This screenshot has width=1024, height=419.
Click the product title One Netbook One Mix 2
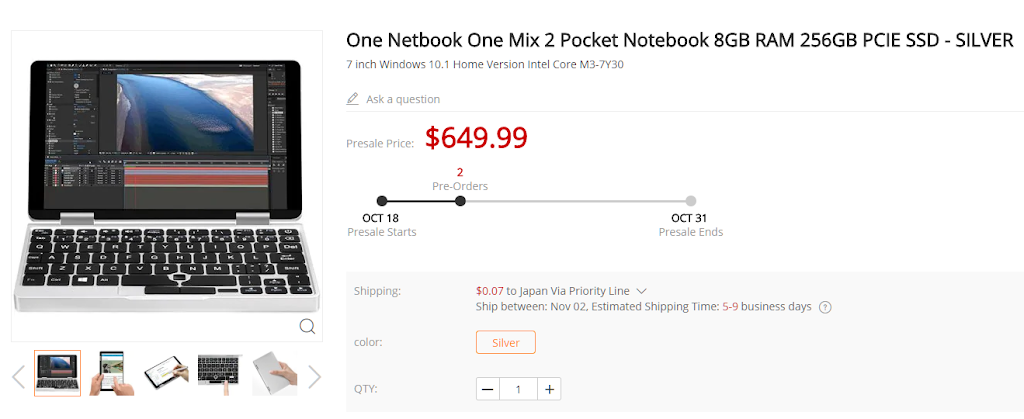(680, 40)
